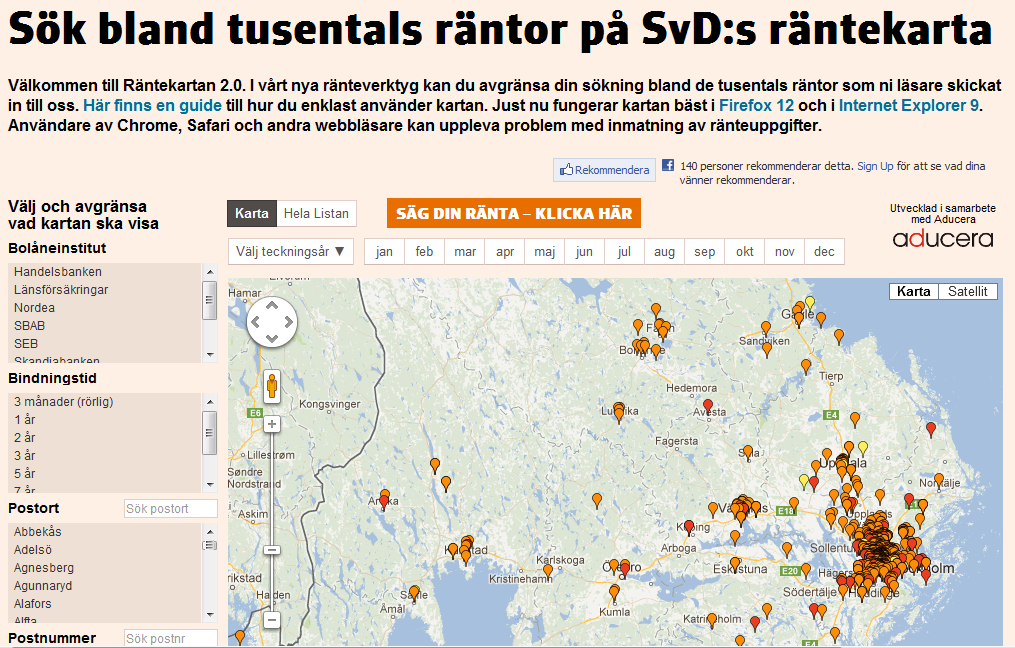Click the Bolåneinstitut list scroll-up arrow
1015x648 pixels.
point(210,271)
